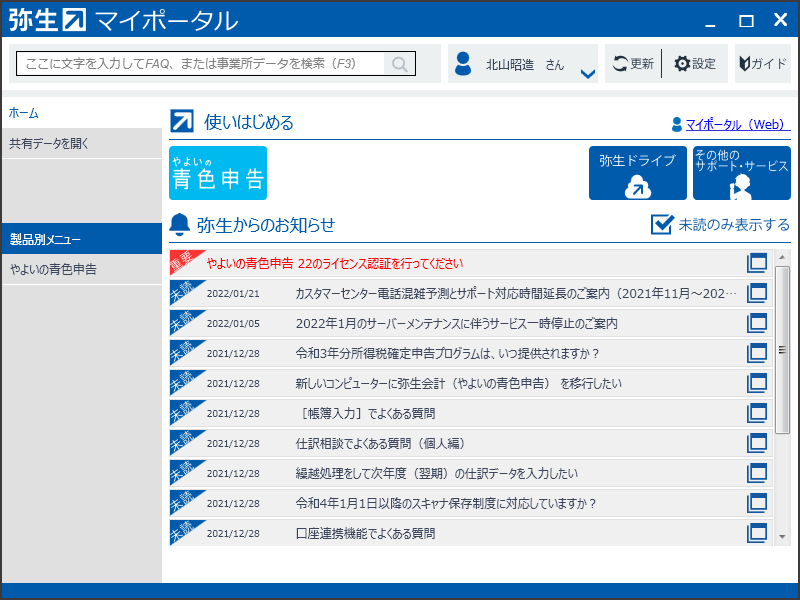Click the 更新 refresh button
800x600 pixels.
[633, 64]
